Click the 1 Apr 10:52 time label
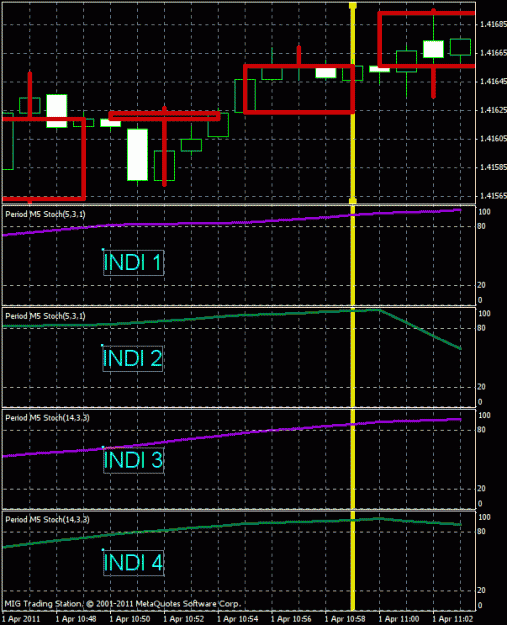This screenshot has width=507, height=625. pyautogui.click(x=183, y=619)
